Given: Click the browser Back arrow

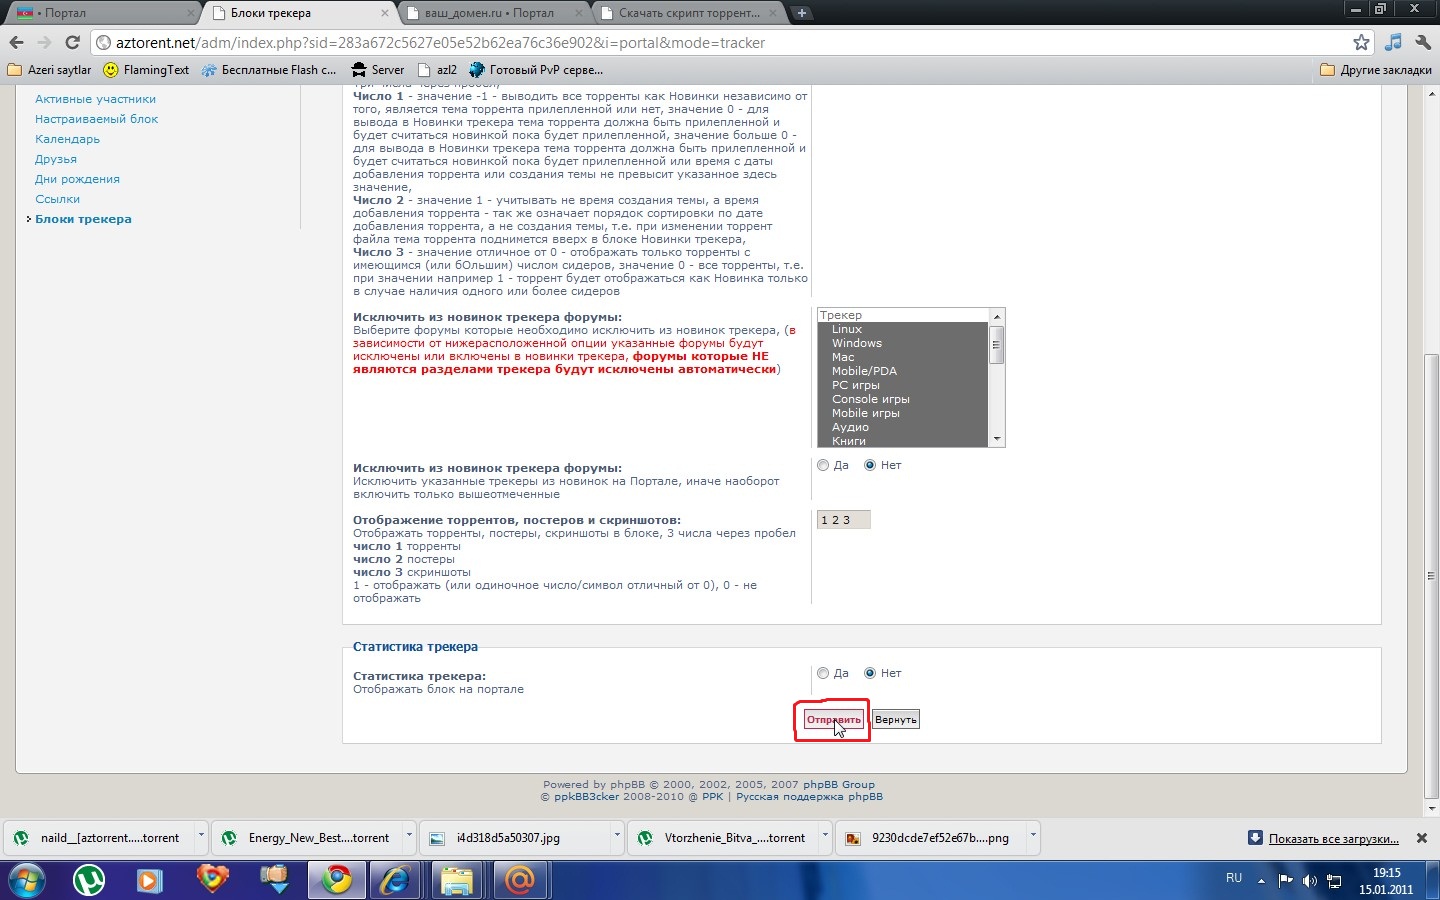Looking at the screenshot, I should pyautogui.click(x=16, y=42).
